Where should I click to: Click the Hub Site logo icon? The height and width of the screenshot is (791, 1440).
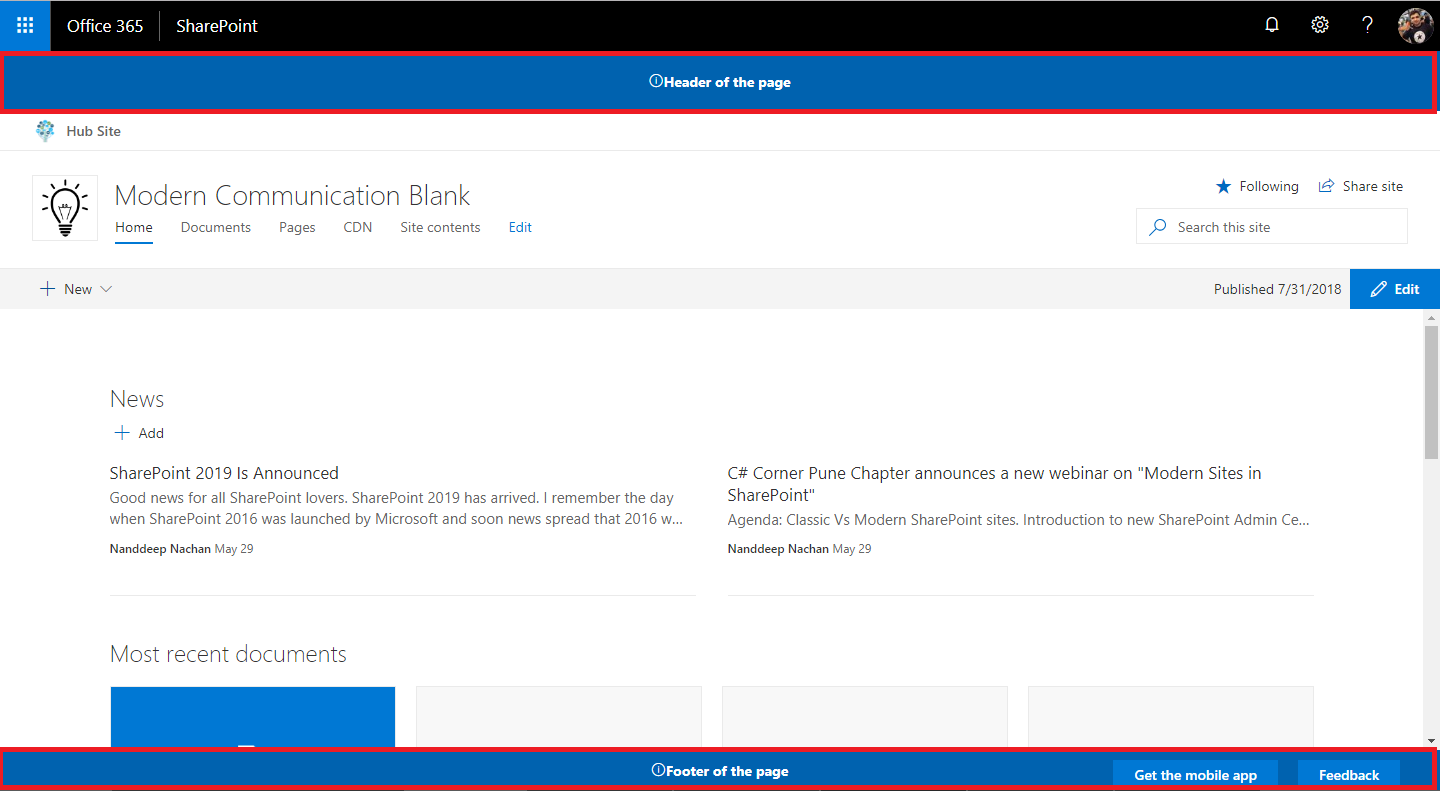point(45,131)
